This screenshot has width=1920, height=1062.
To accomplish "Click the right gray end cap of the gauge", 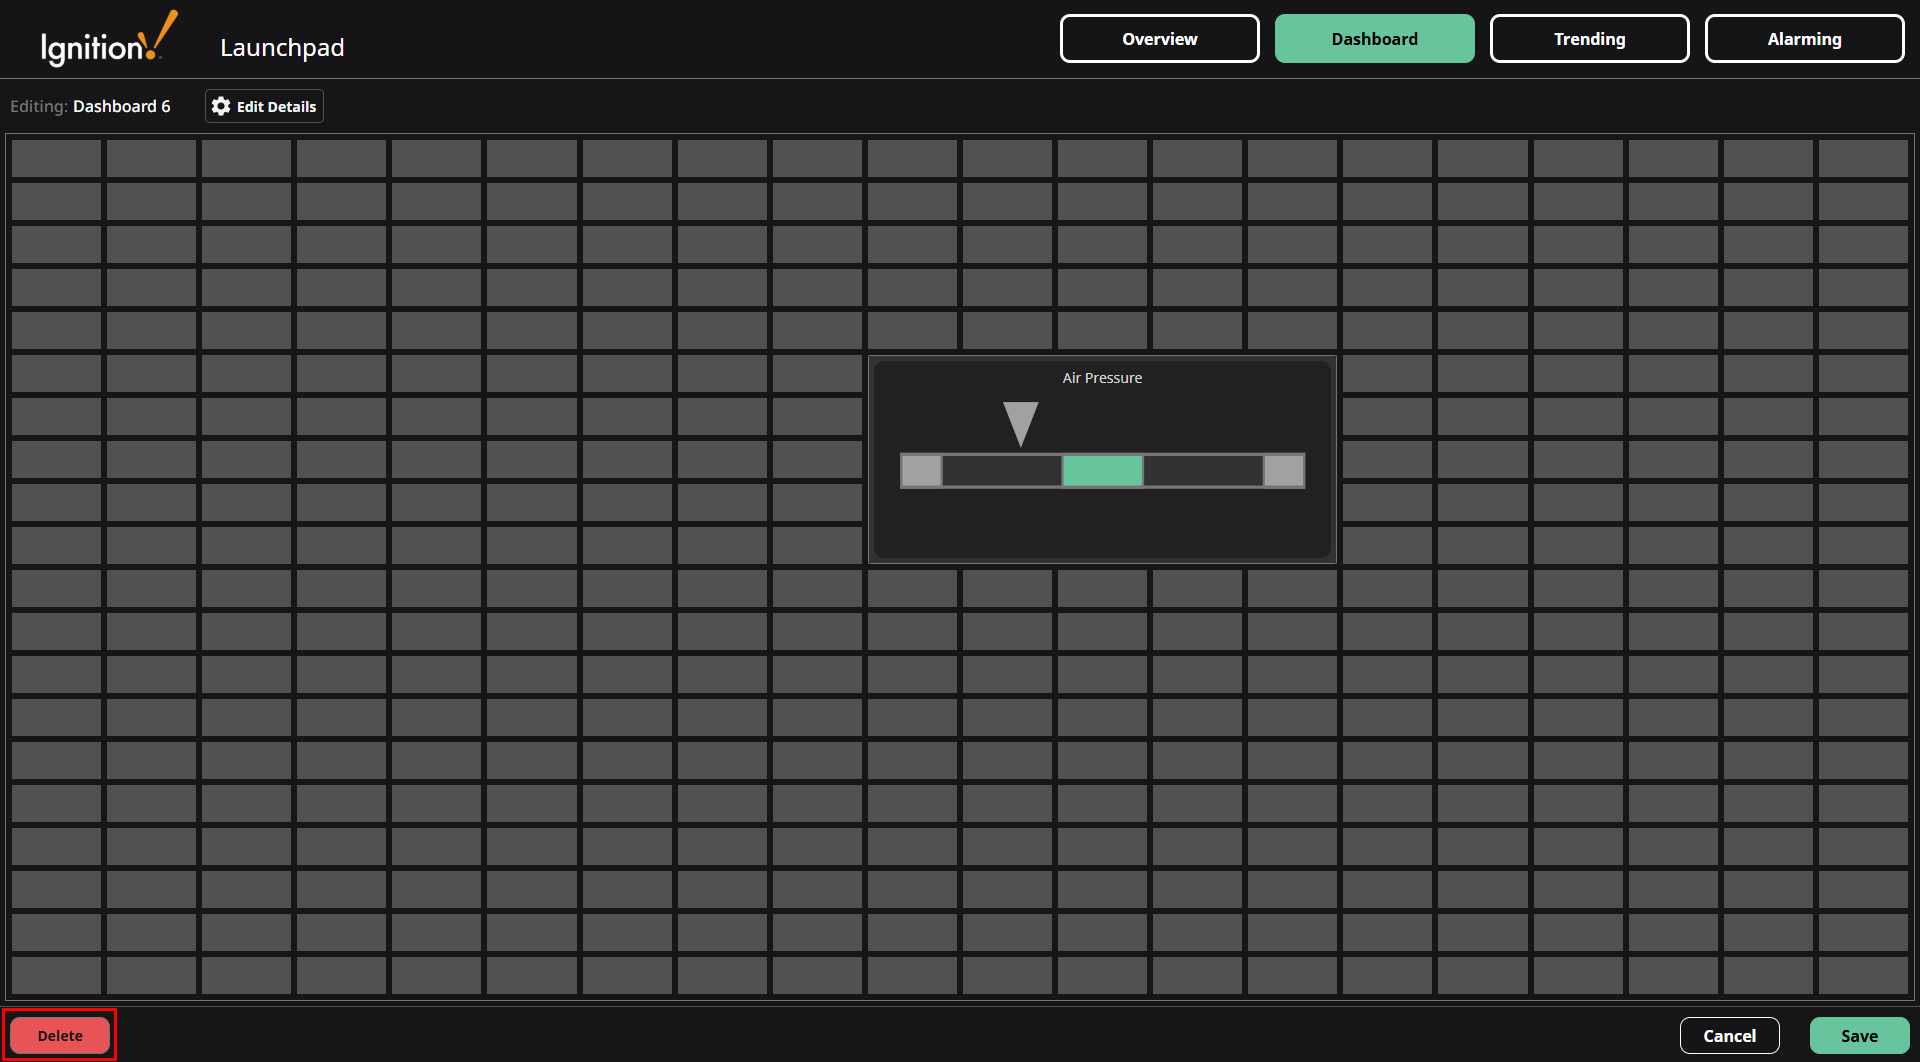I will [x=1284, y=470].
